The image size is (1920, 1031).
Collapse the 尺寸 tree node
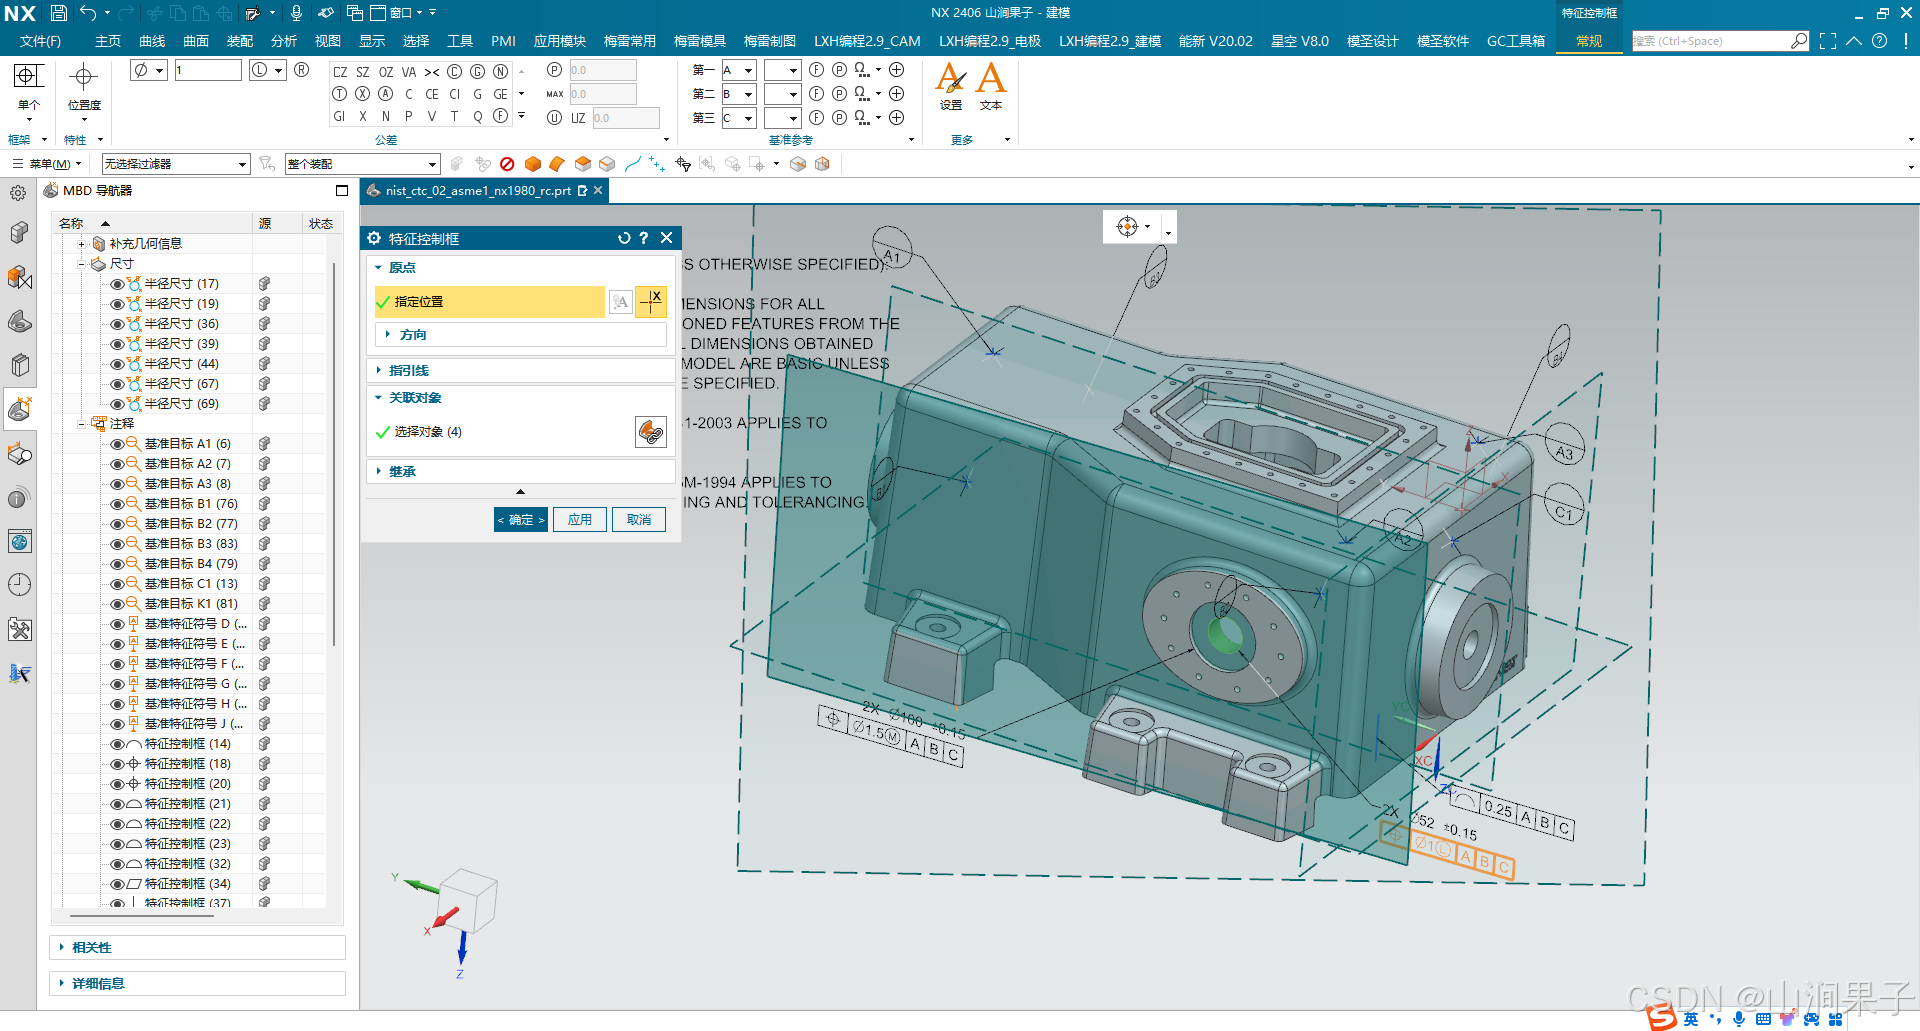[82, 264]
